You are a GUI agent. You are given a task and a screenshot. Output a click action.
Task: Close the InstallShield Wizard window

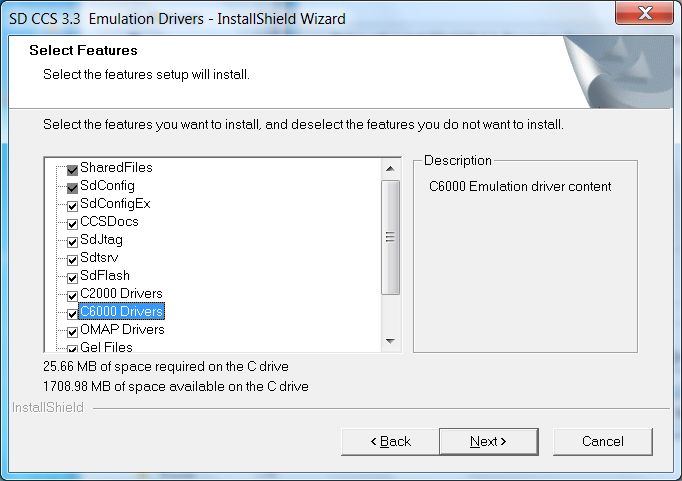[645, 13]
